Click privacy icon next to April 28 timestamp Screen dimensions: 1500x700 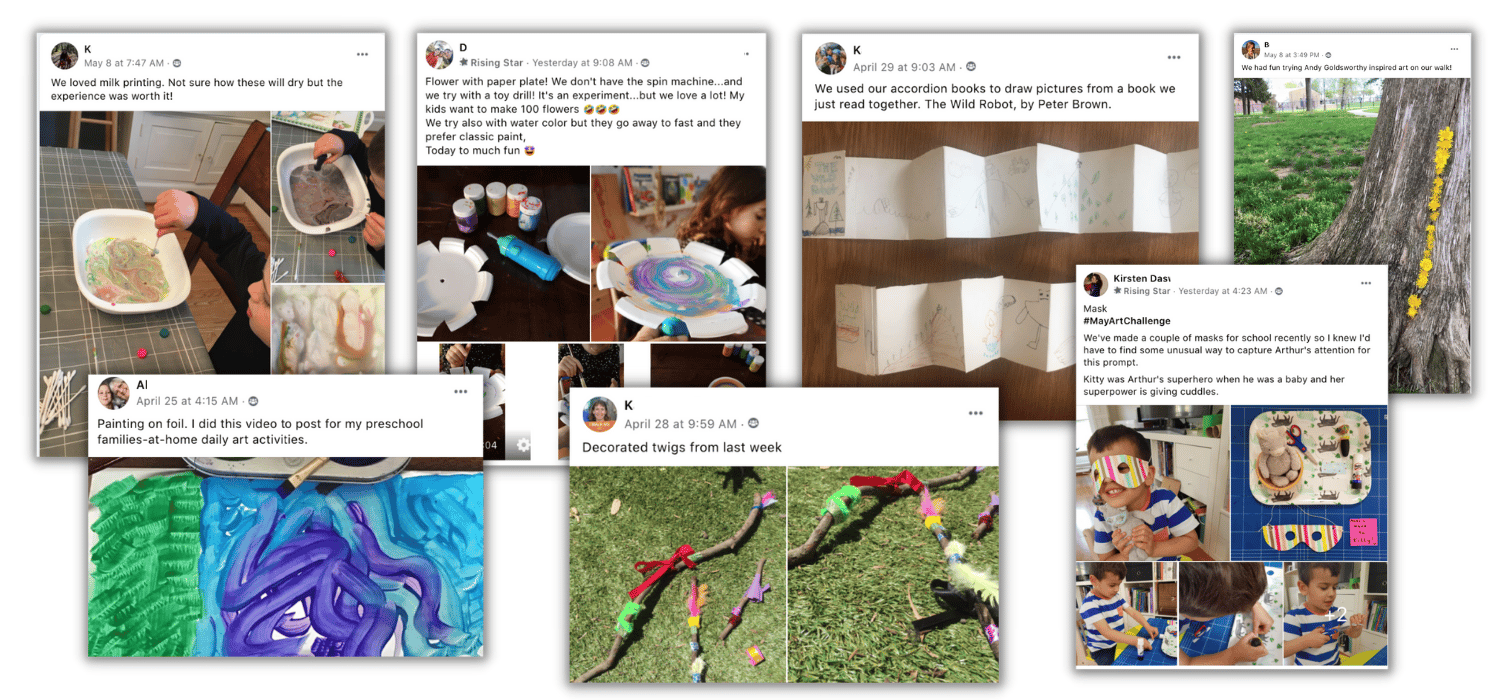[x=753, y=424]
